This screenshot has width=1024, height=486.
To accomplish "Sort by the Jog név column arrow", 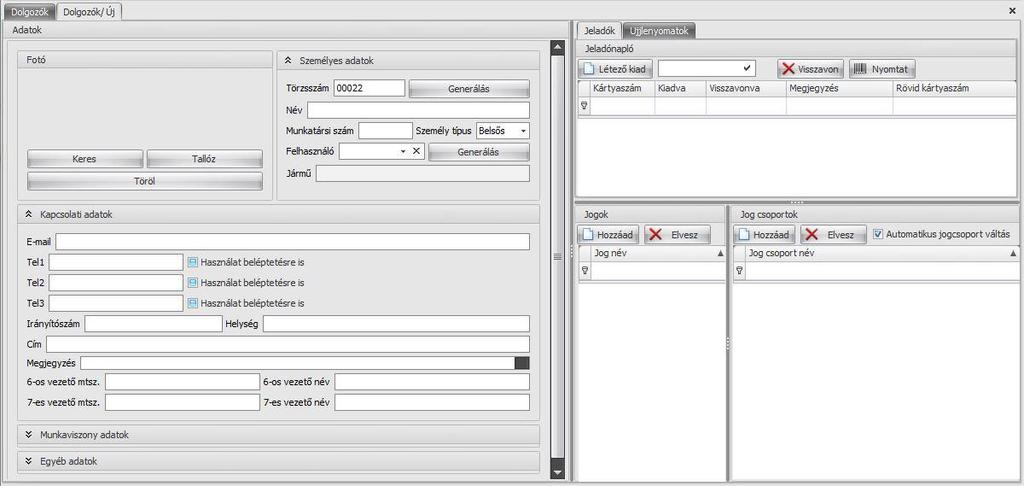I will (720, 253).
